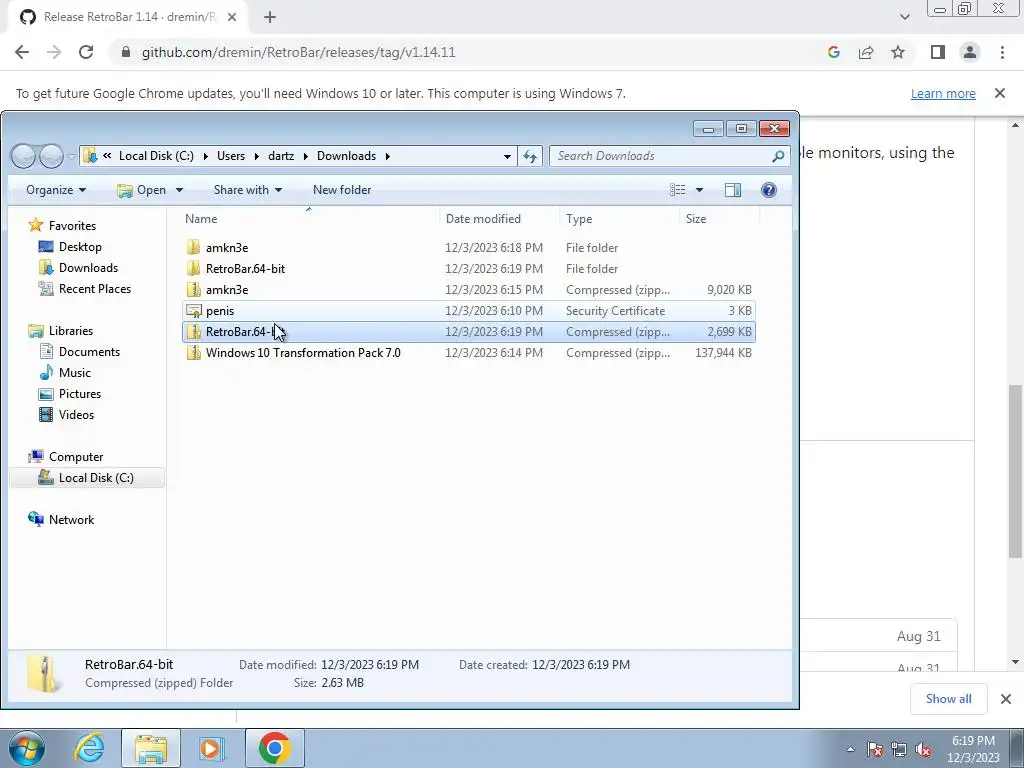Open Chrome tab search chevron

904,17
